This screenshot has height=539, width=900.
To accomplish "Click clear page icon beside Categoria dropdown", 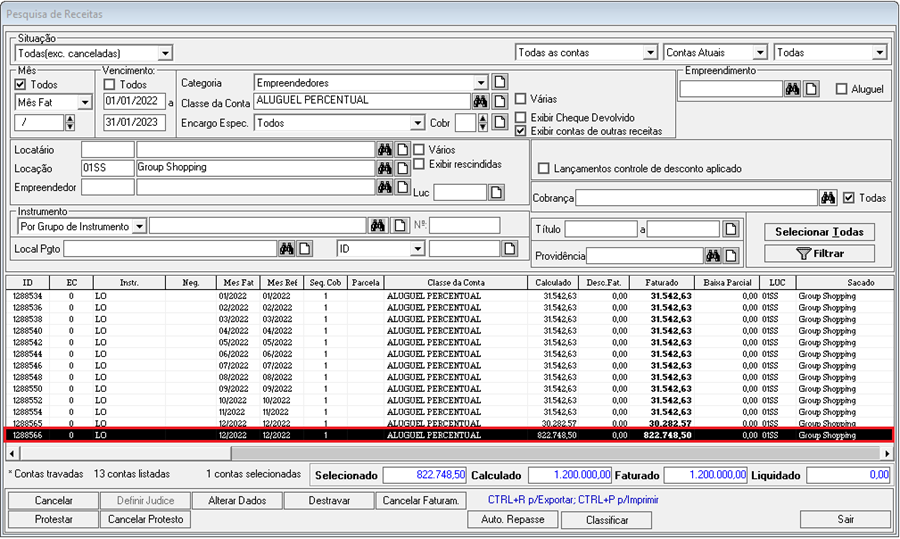I will (500, 82).
